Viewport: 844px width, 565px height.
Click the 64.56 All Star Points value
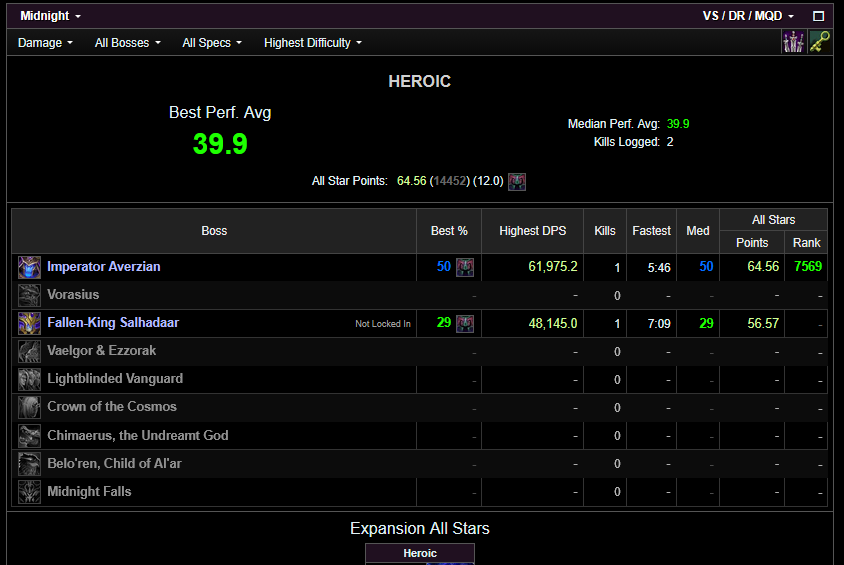coord(411,181)
